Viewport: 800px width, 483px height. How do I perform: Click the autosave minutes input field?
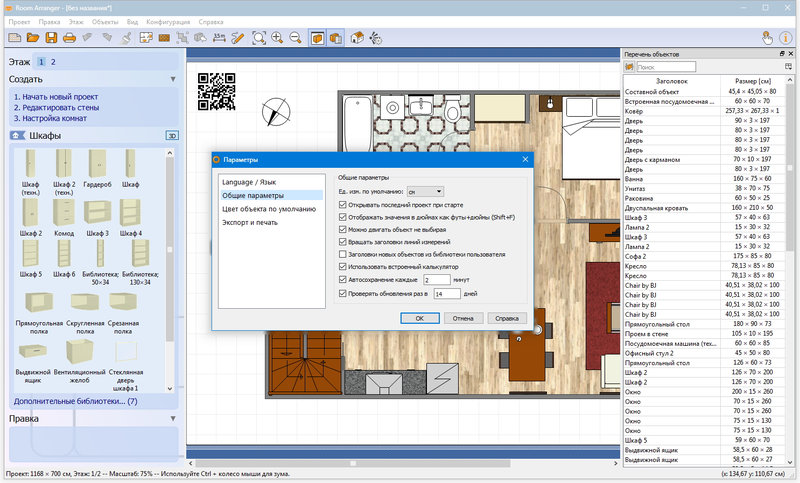tap(437, 279)
